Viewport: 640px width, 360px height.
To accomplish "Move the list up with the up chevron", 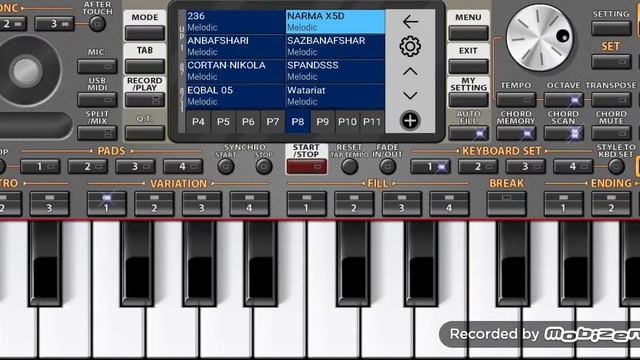I will [x=410, y=72].
